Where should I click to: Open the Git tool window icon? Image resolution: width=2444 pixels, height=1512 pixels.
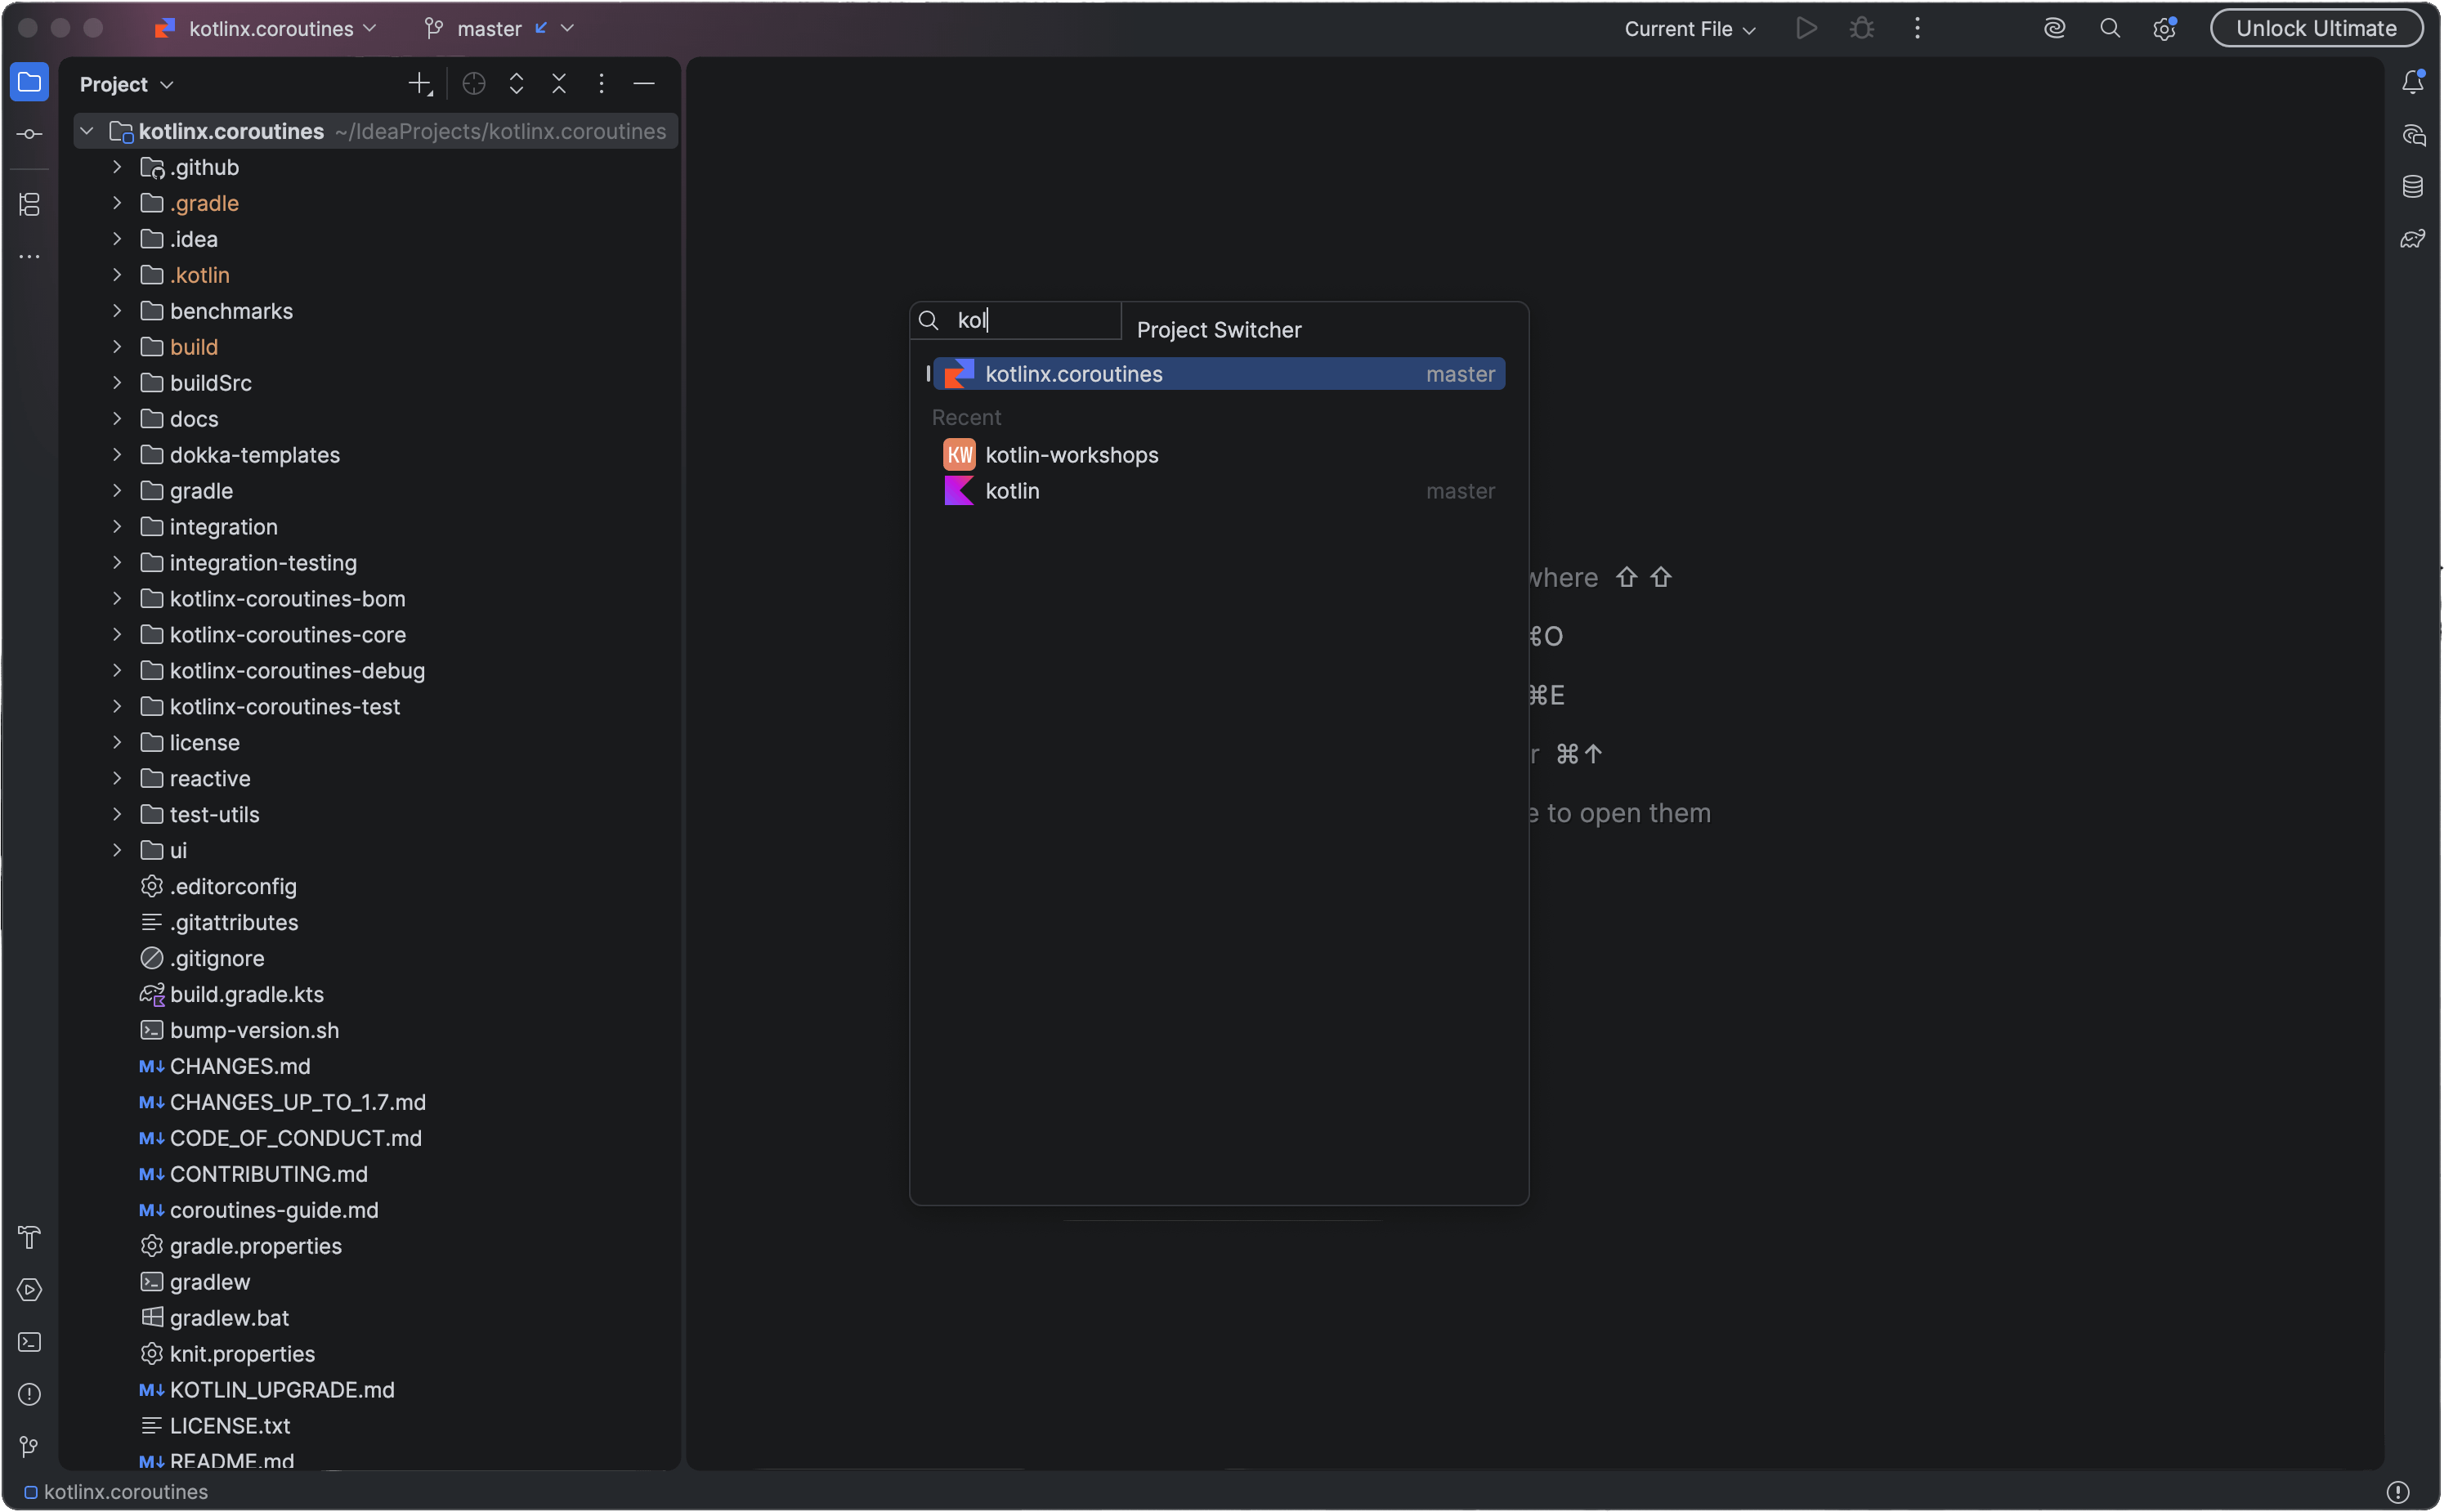[29, 1446]
